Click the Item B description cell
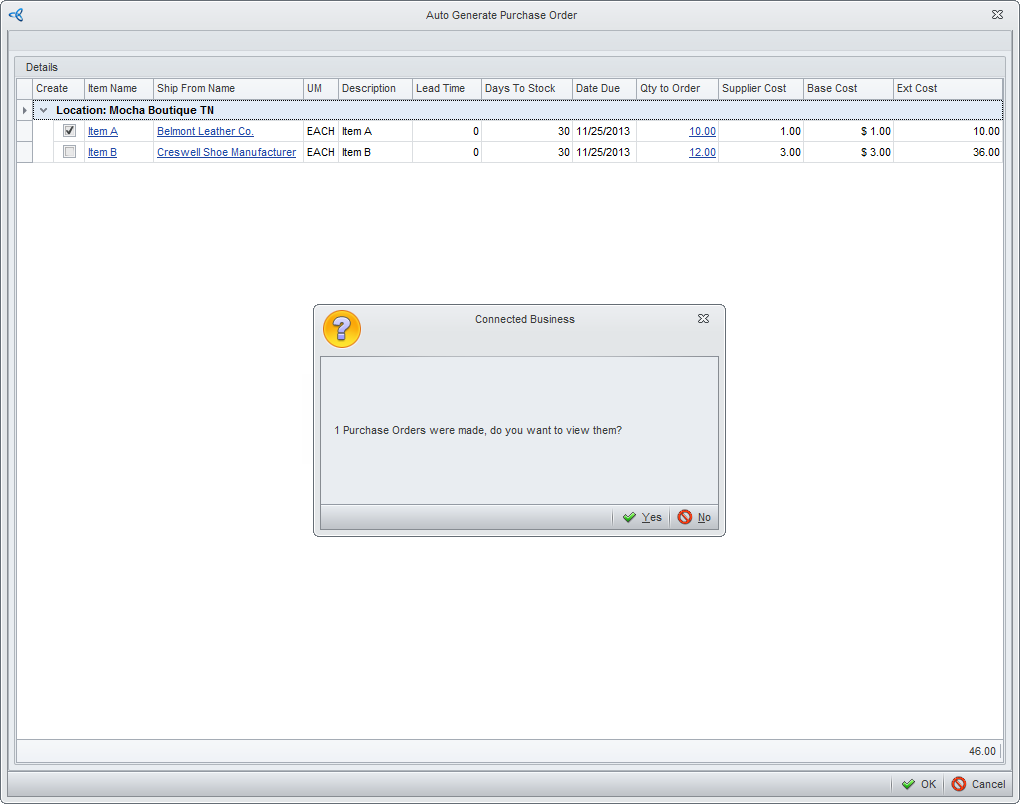1020x804 pixels. 375,152
